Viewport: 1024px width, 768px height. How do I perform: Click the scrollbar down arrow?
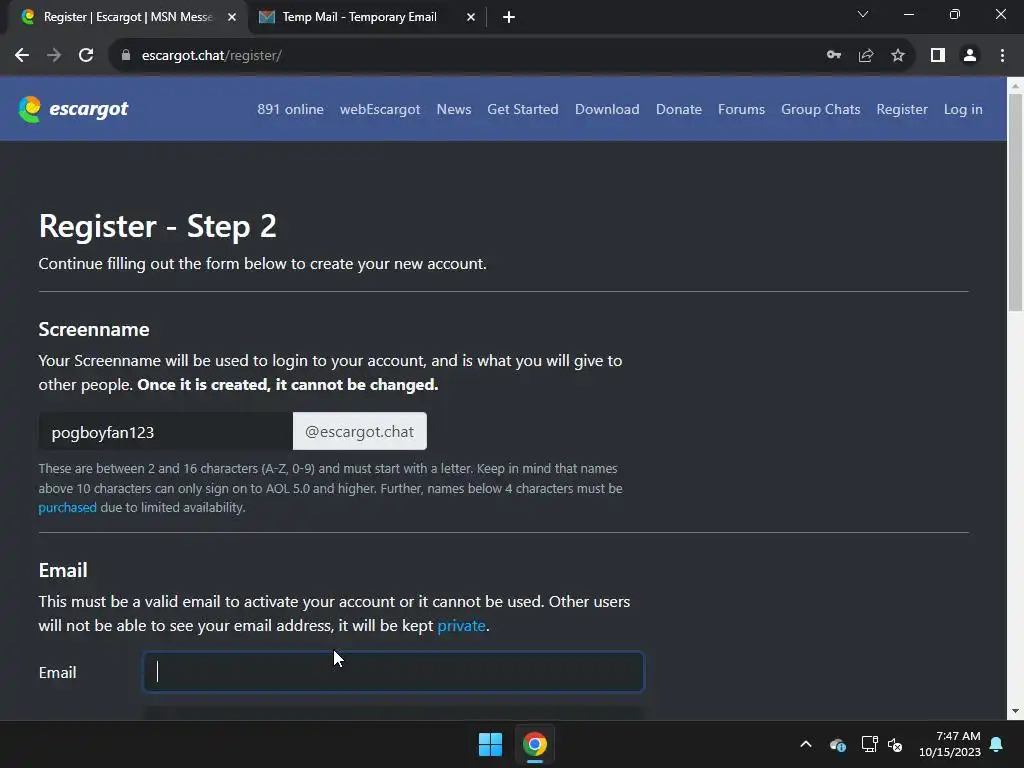1015,711
